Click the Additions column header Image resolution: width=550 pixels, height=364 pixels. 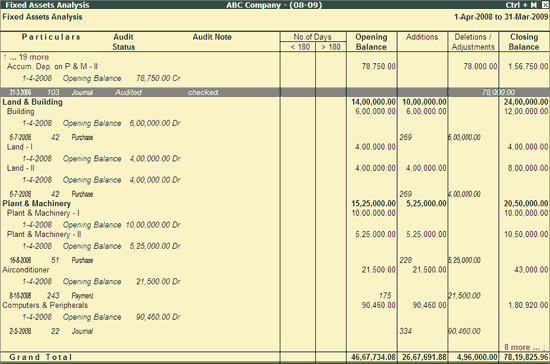coord(422,37)
